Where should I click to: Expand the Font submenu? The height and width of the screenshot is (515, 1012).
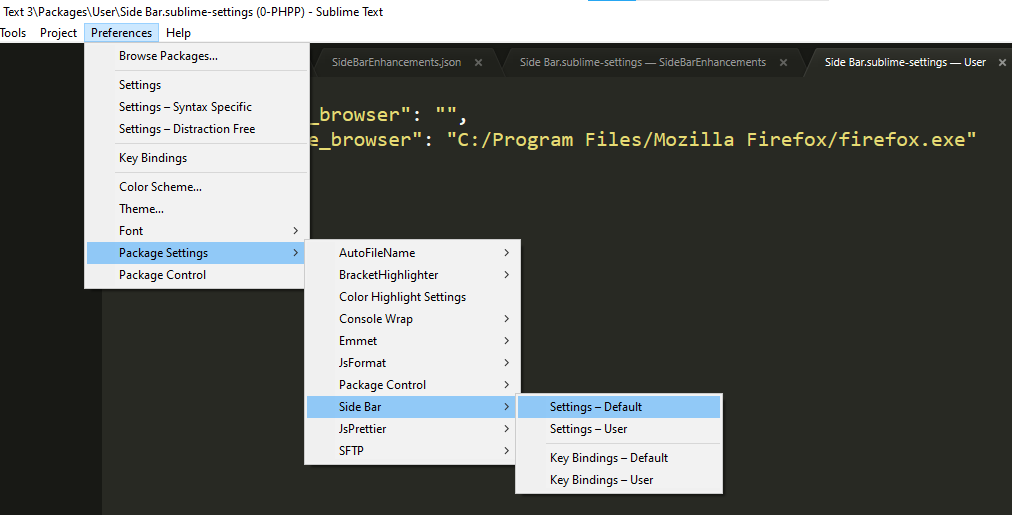131,231
